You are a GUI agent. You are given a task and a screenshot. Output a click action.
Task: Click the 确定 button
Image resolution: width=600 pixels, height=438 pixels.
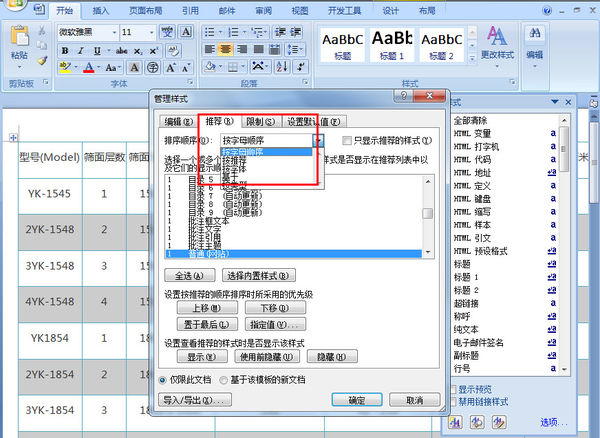click(x=357, y=400)
